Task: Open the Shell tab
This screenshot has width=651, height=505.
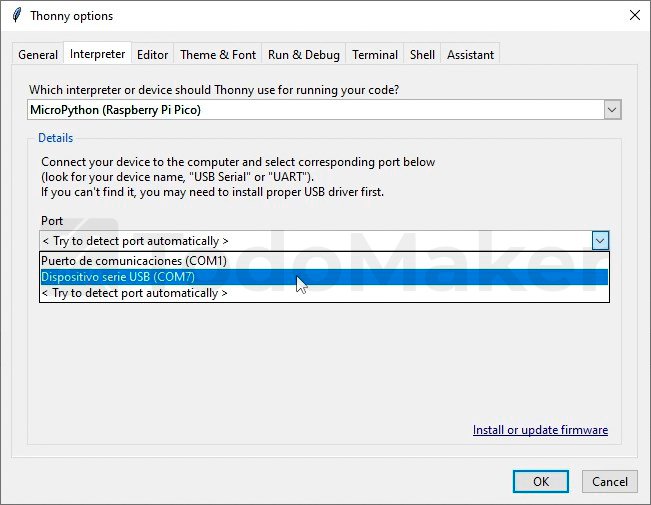Action: point(422,55)
